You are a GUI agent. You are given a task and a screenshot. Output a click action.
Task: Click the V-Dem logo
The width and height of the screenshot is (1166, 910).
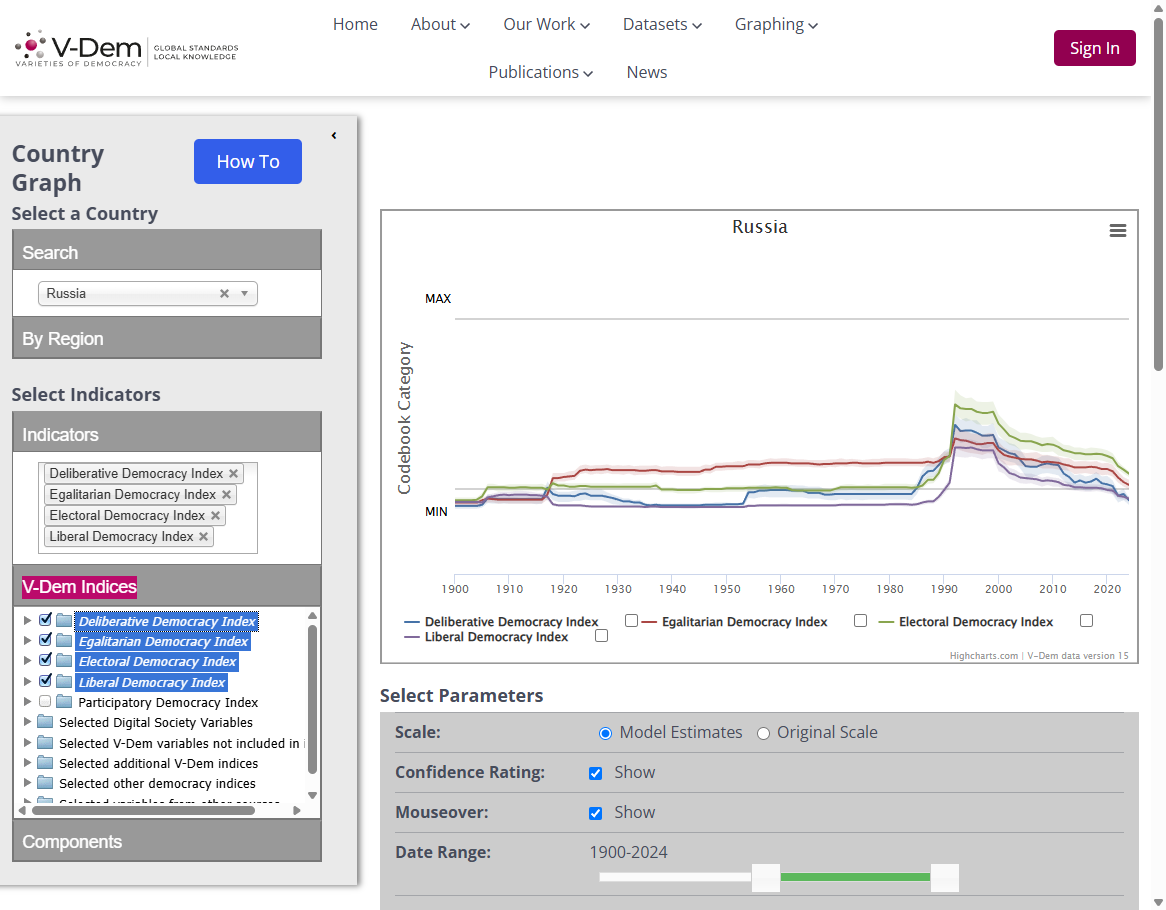click(x=126, y=49)
